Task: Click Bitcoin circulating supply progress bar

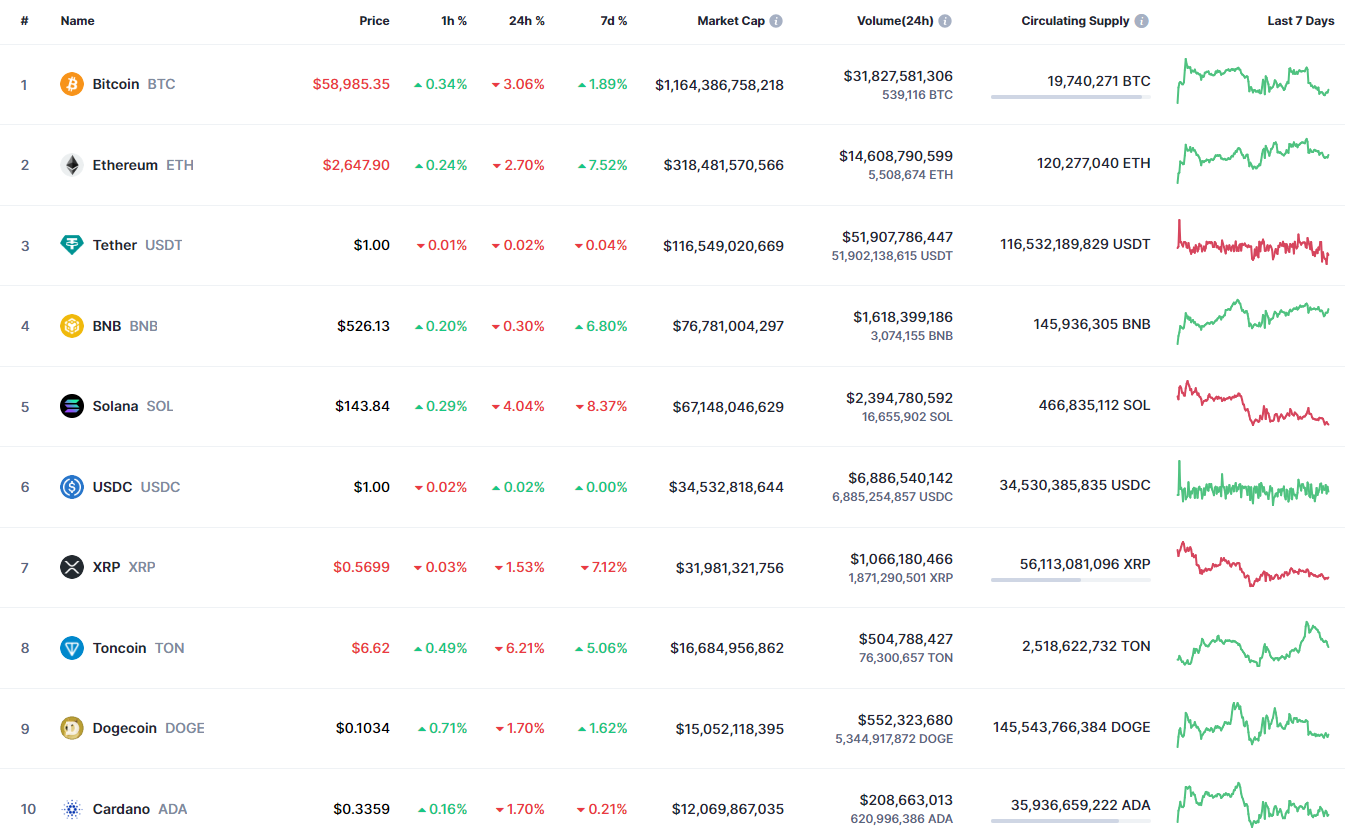Action: click(1071, 97)
